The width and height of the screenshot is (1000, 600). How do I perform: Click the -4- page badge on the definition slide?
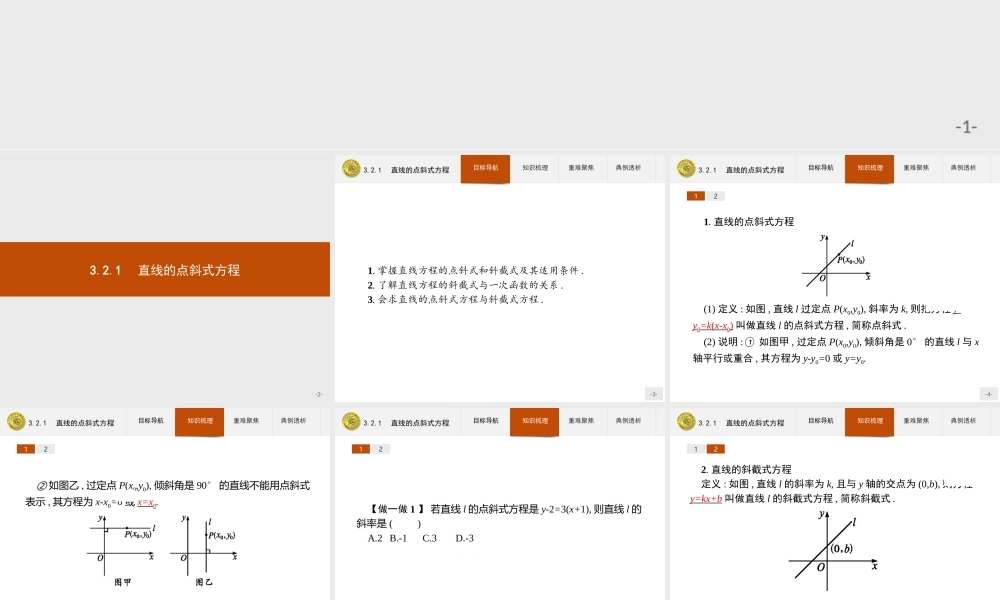point(989,394)
